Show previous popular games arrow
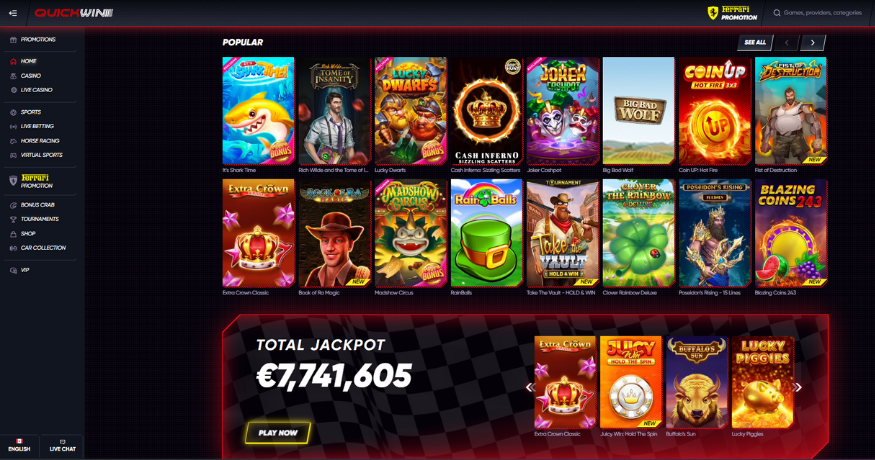Viewport: 875px width, 460px height. coord(786,42)
